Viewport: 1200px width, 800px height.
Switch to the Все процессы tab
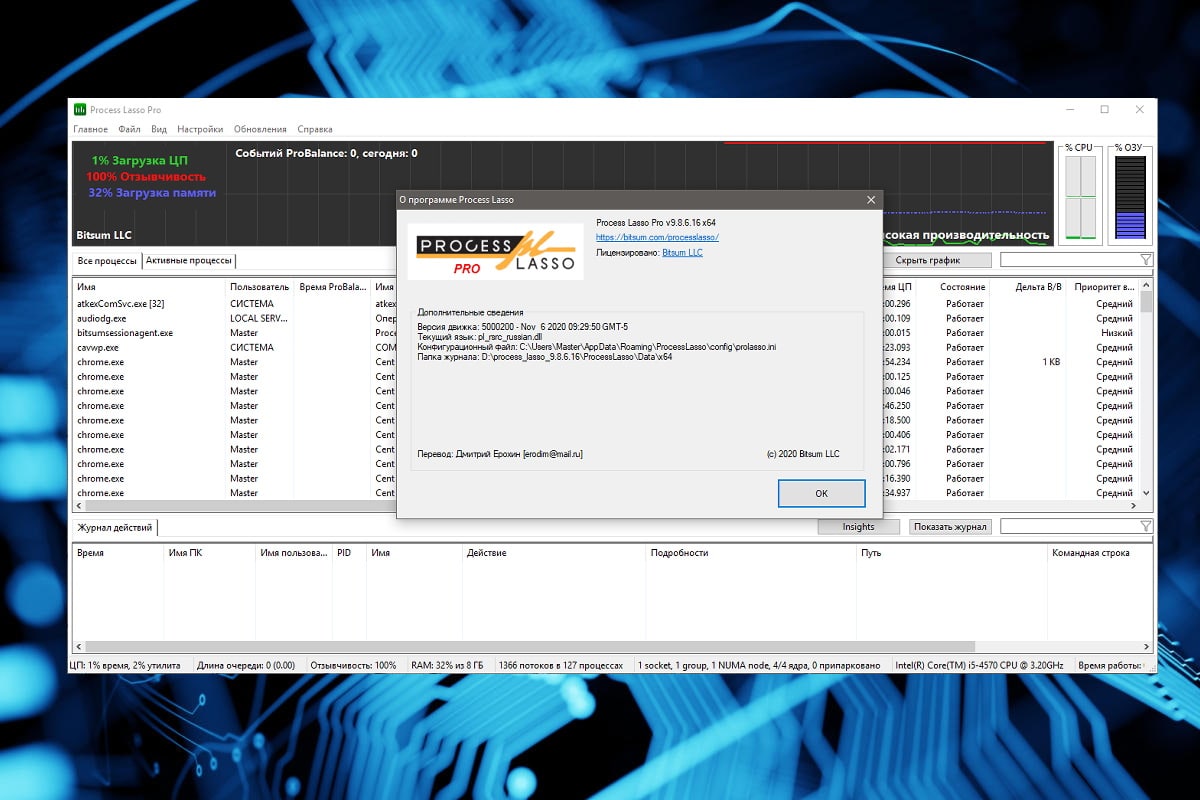point(107,261)
